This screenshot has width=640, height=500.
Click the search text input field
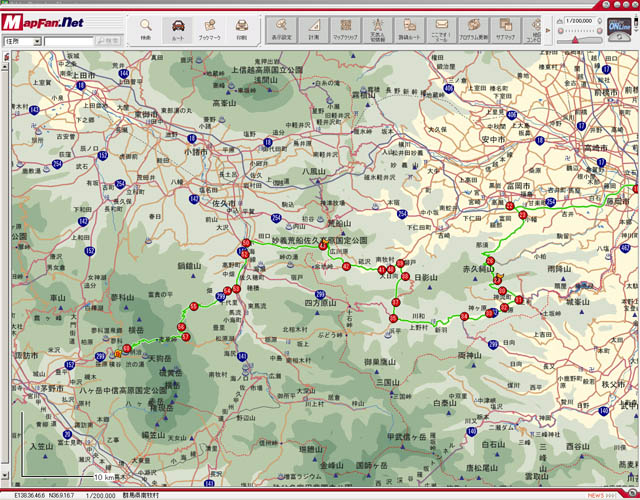[x=70, y=42]
